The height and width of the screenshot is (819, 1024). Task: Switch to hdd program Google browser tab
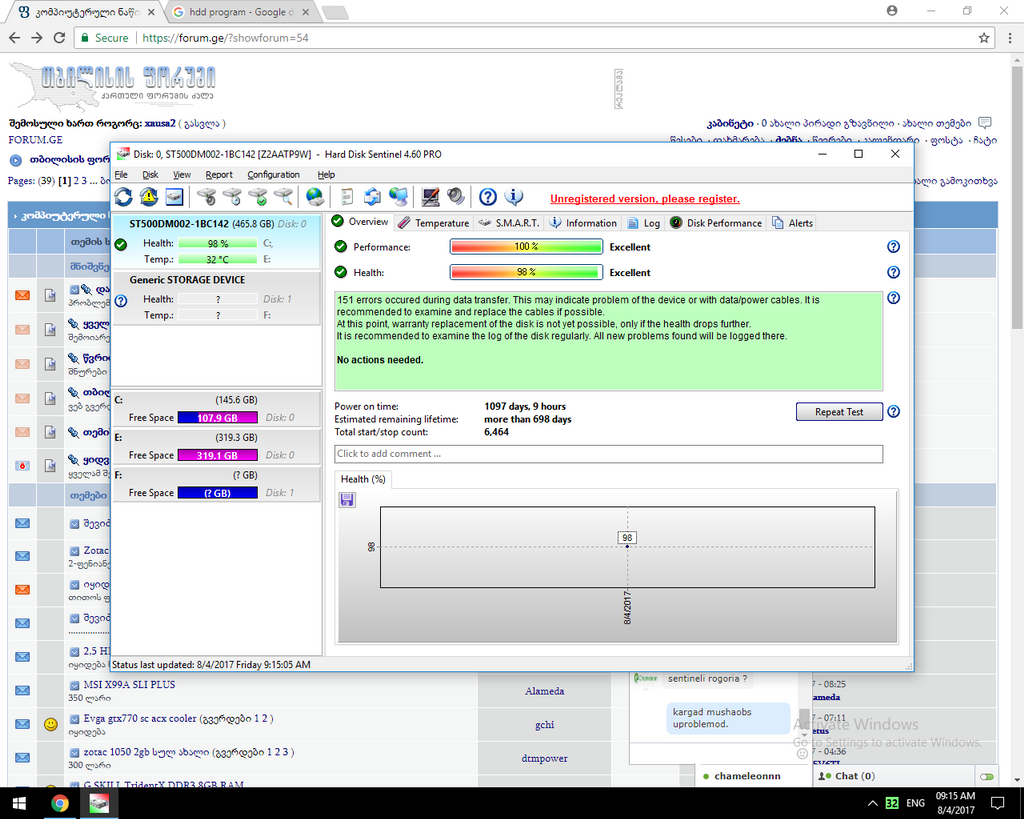pyautogui.click(x=241, y=12)
